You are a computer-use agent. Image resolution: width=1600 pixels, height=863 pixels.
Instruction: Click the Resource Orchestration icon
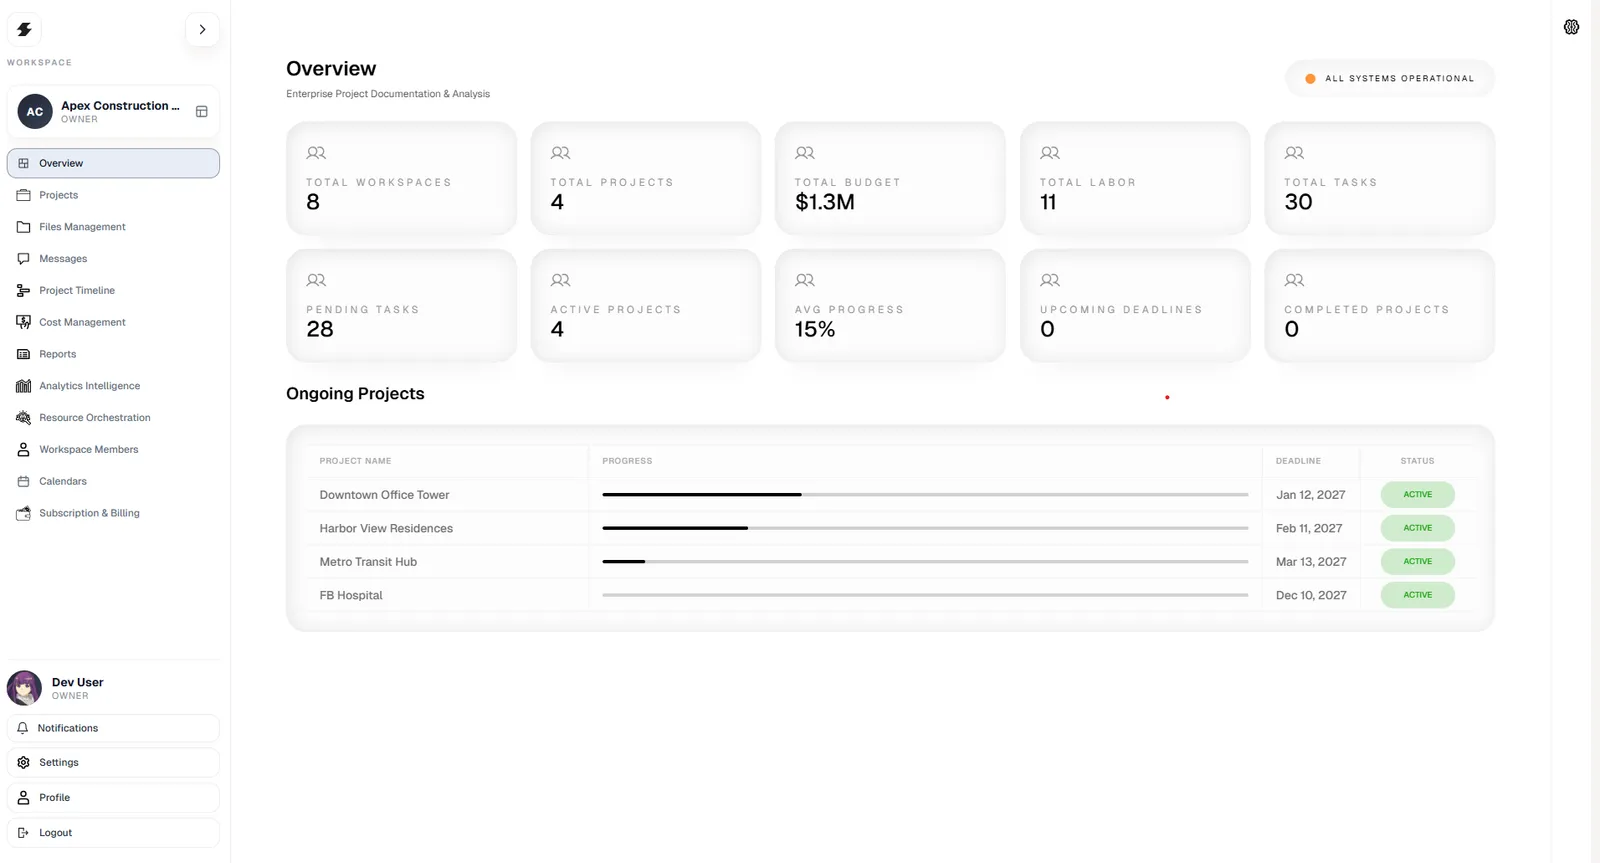[23, 418]
